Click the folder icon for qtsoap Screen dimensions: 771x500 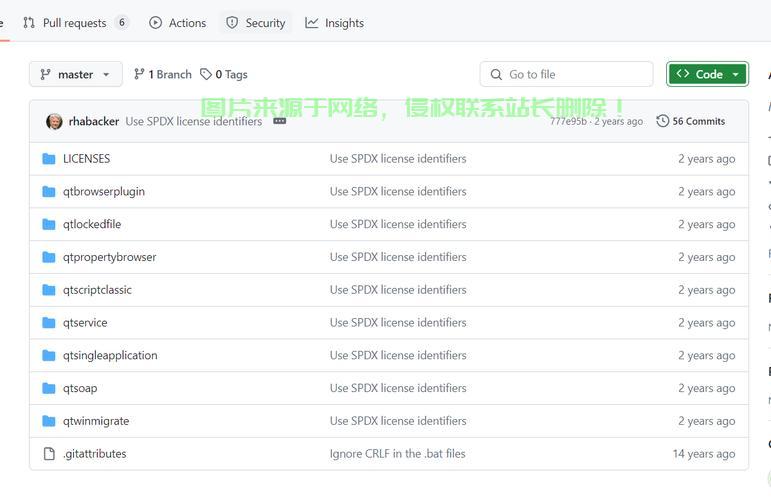tap(49, 388)
